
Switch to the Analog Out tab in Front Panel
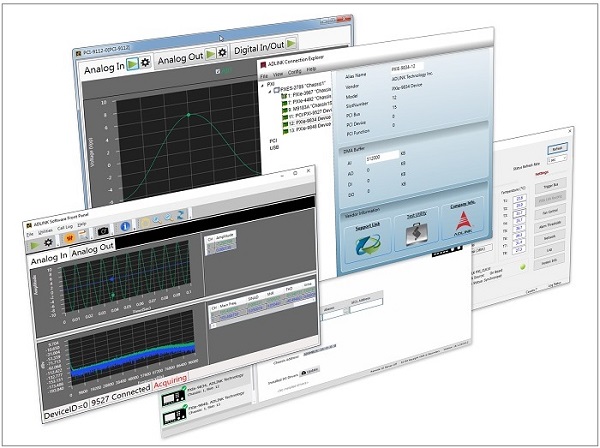tap(89, 246)
